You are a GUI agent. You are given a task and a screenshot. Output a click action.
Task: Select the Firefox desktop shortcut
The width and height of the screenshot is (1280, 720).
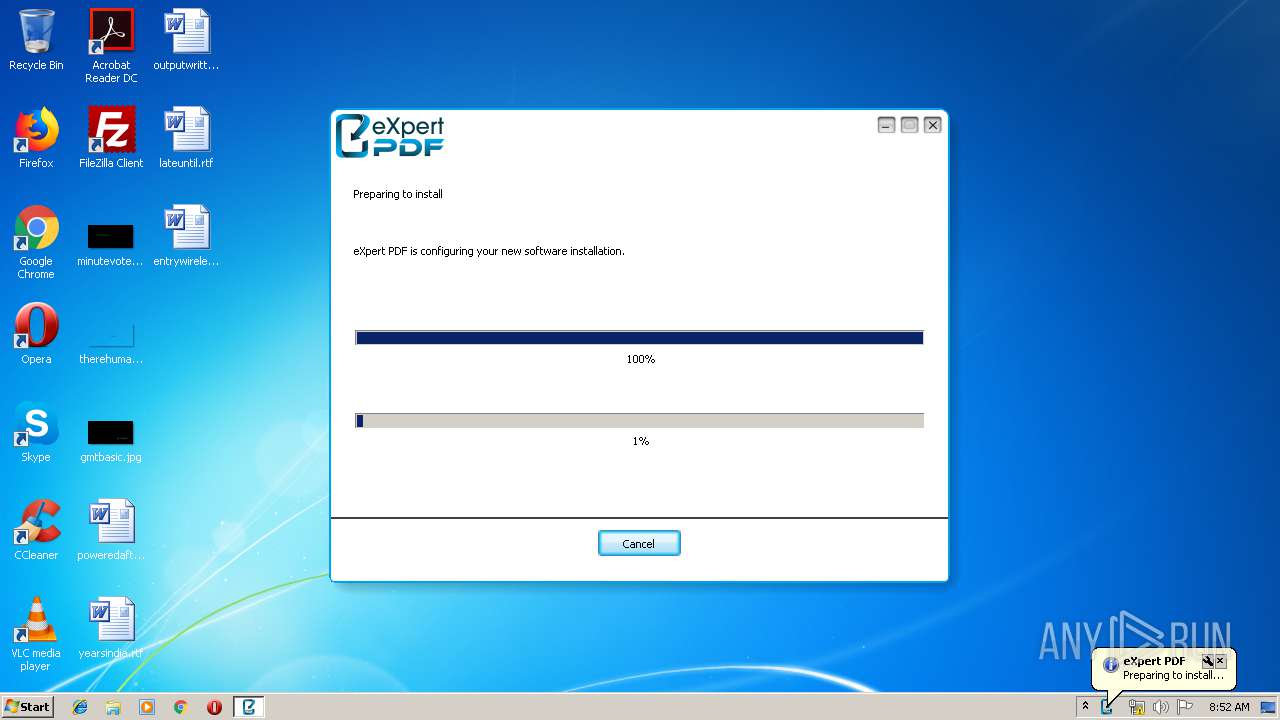pyautogui.click(x=36, y=138)
